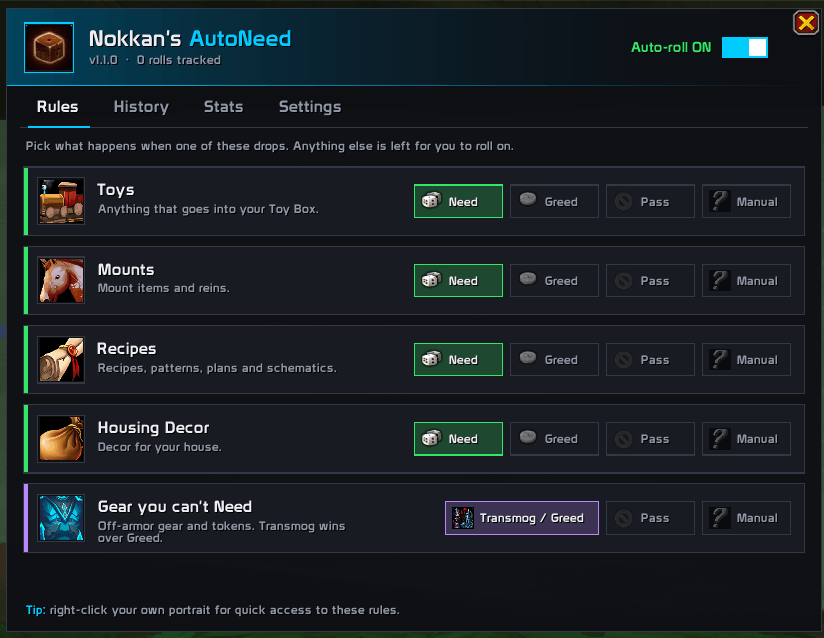Screen dimensions: 824x638
Task: Set Recipes rule to Manual
Action: tap(746, 359)
